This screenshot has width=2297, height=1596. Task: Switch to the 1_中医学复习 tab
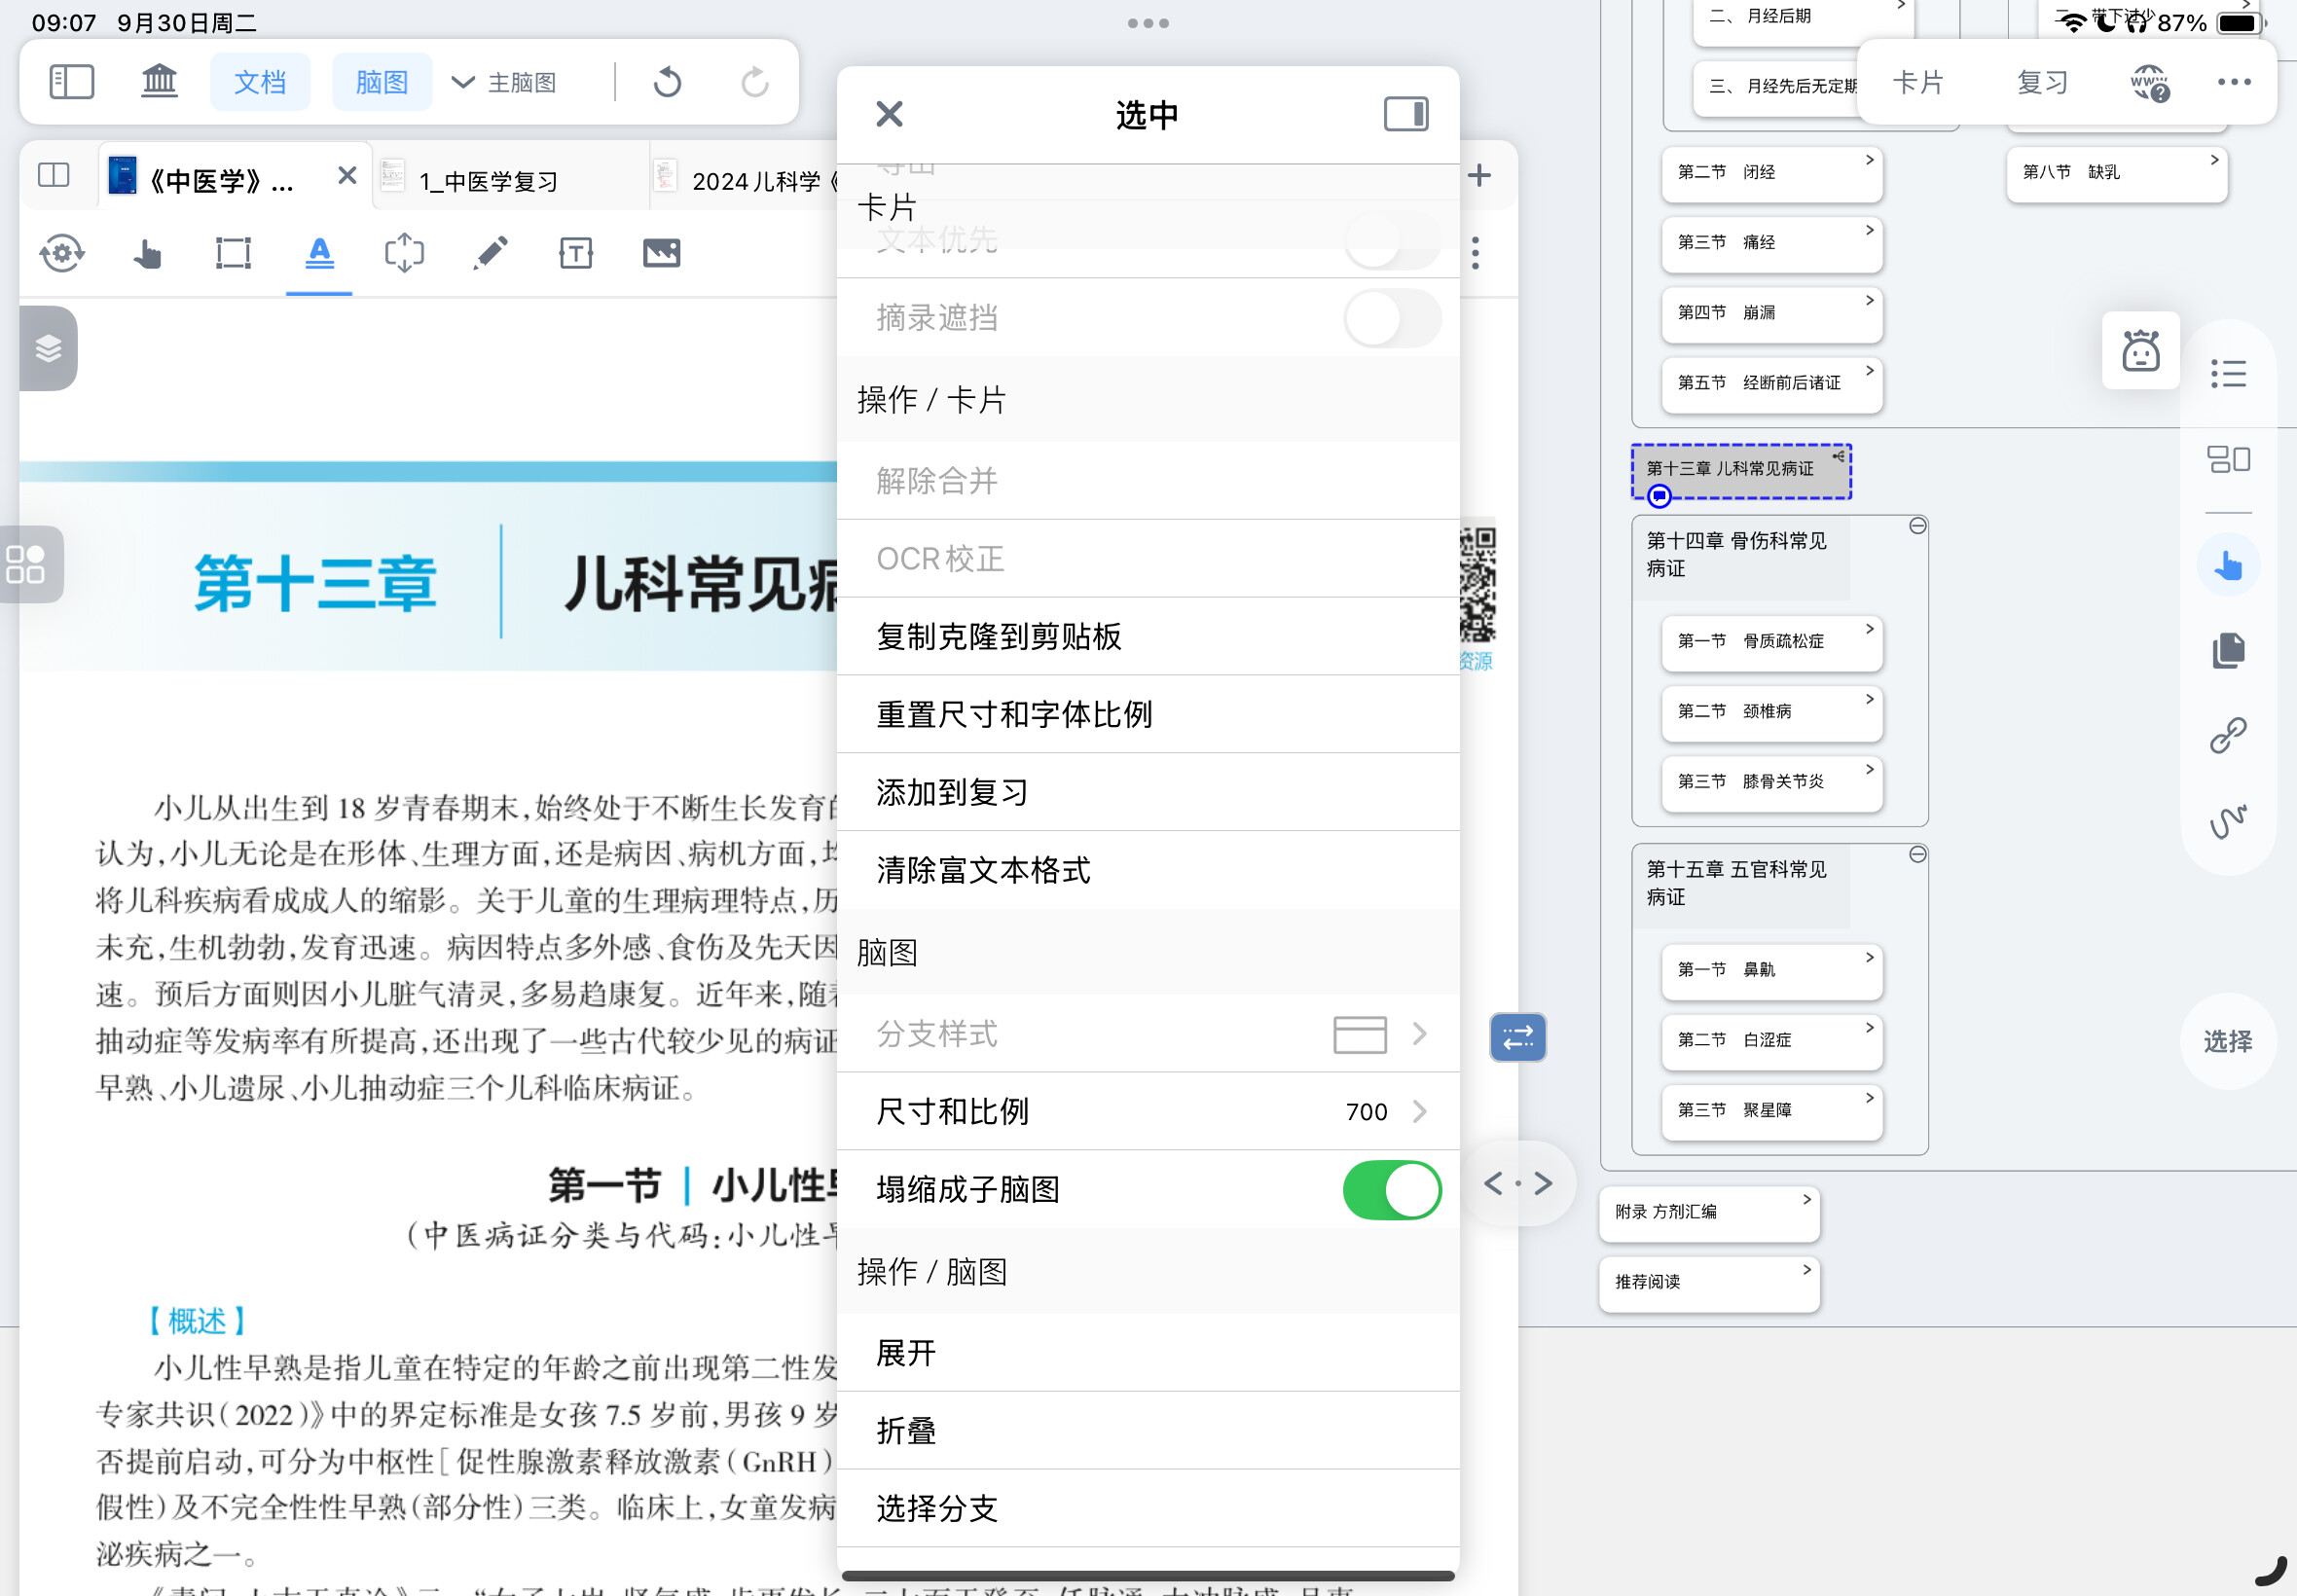tap(488, 181)
